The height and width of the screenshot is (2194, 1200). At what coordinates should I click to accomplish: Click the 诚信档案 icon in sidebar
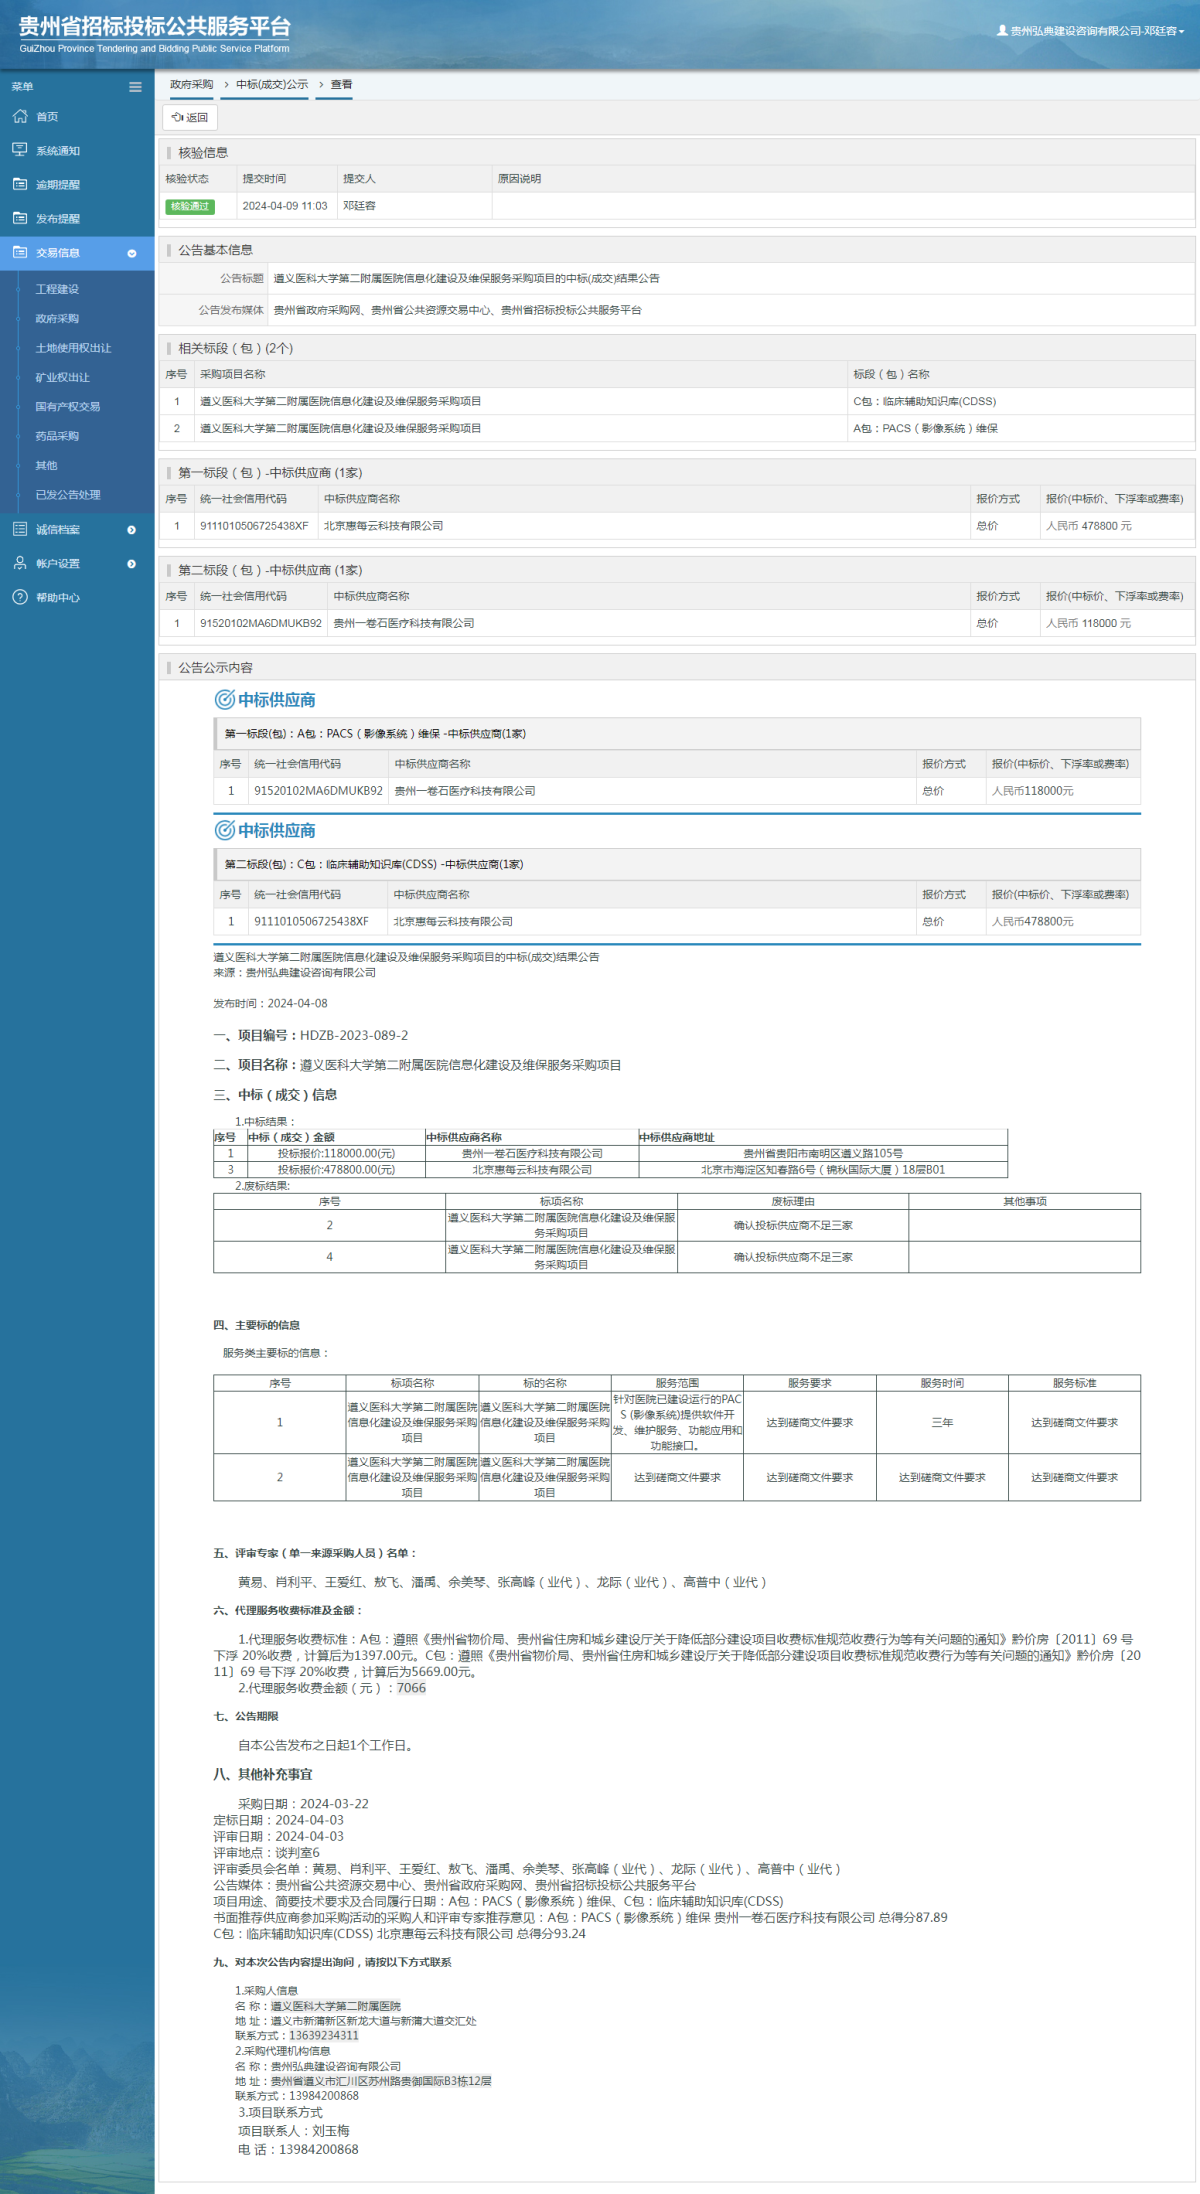pos(20,529)
